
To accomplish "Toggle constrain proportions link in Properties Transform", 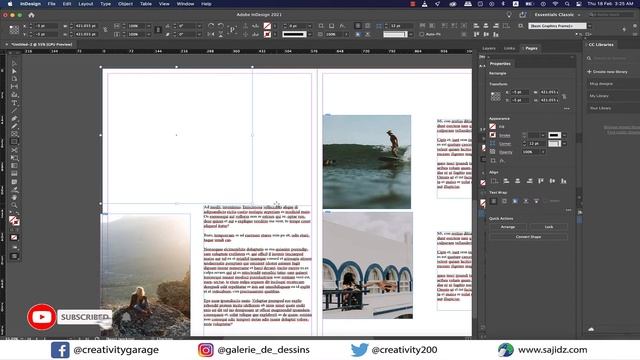I will [x=564, y=96].
